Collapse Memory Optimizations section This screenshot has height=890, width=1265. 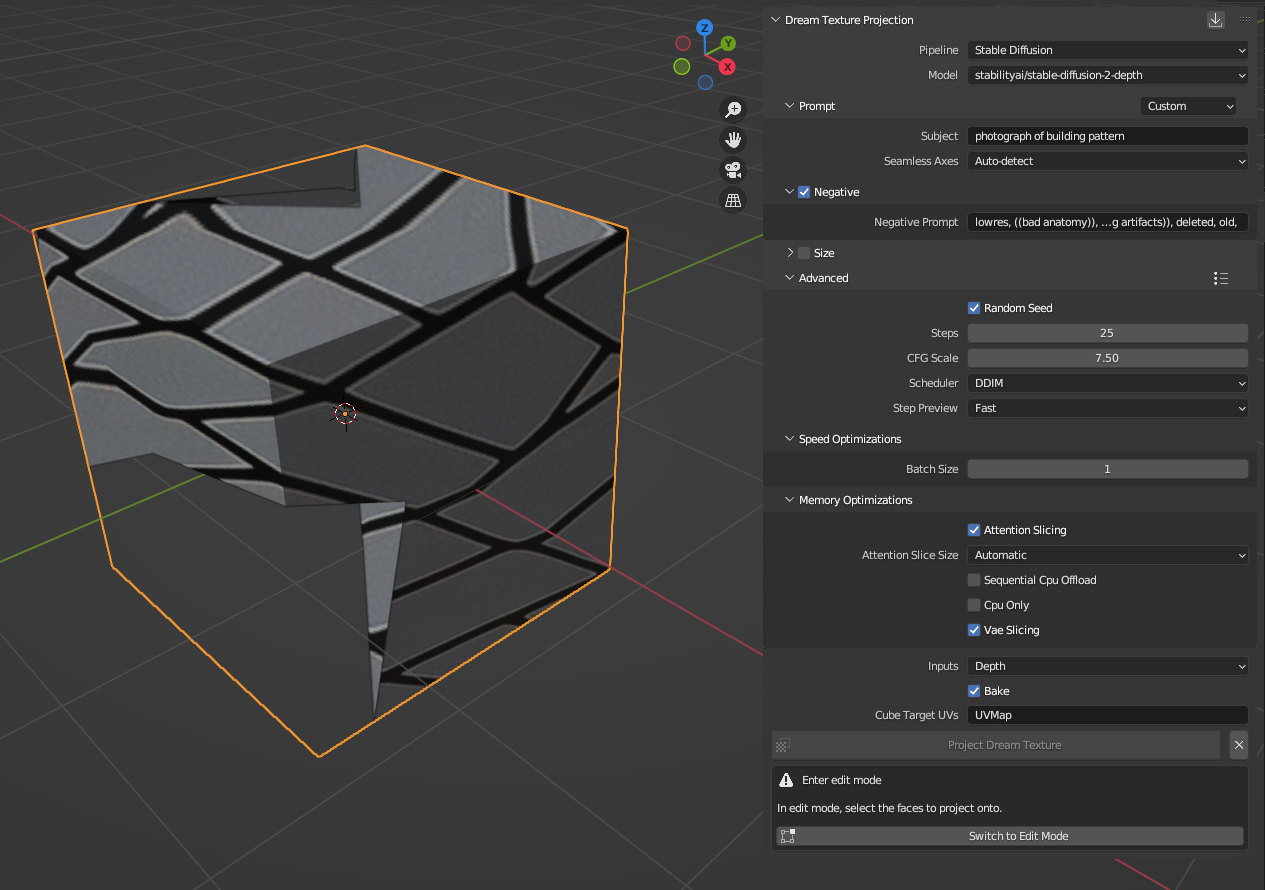coord(790,500)
